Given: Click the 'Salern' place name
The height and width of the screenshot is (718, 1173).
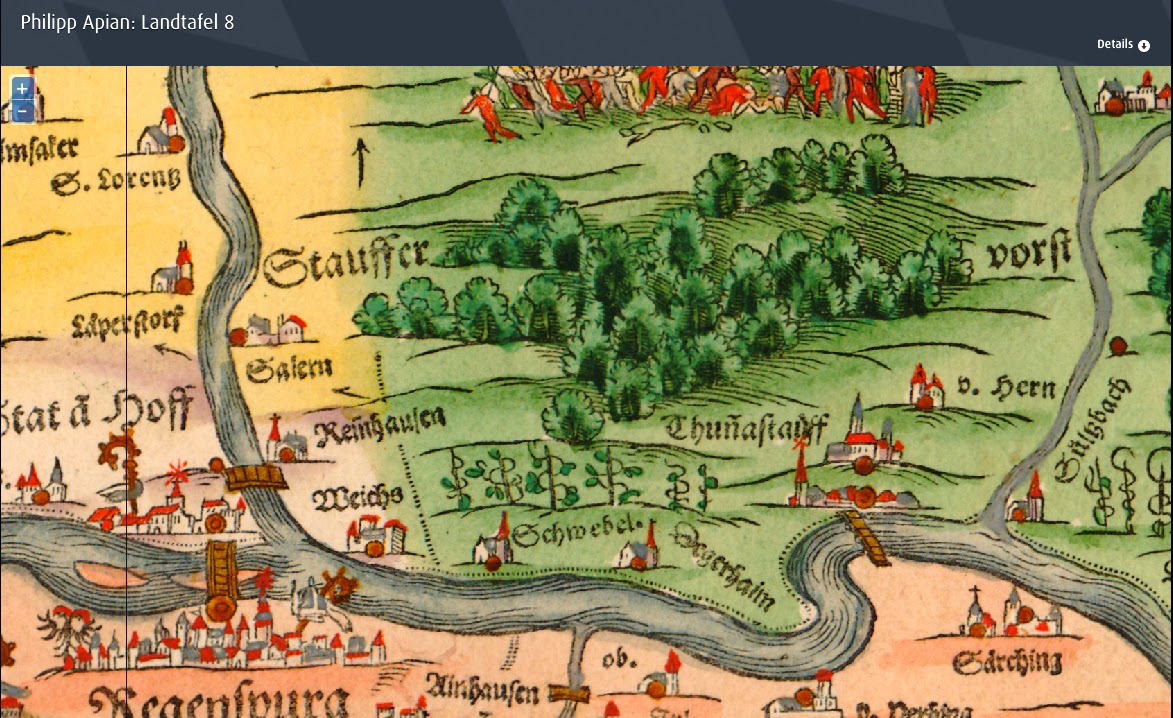Looking at the screenshot, I should click(x=289, y=368).
